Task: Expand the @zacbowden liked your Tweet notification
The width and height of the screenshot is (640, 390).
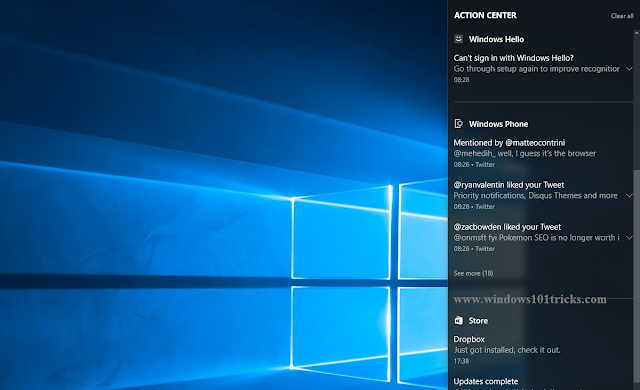Action: point(629,237)
